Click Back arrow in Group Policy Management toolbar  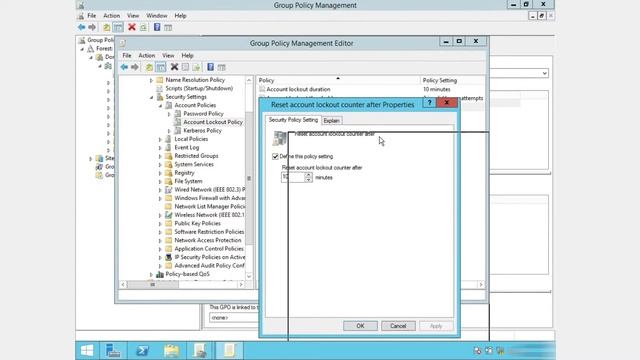[82, 27]
